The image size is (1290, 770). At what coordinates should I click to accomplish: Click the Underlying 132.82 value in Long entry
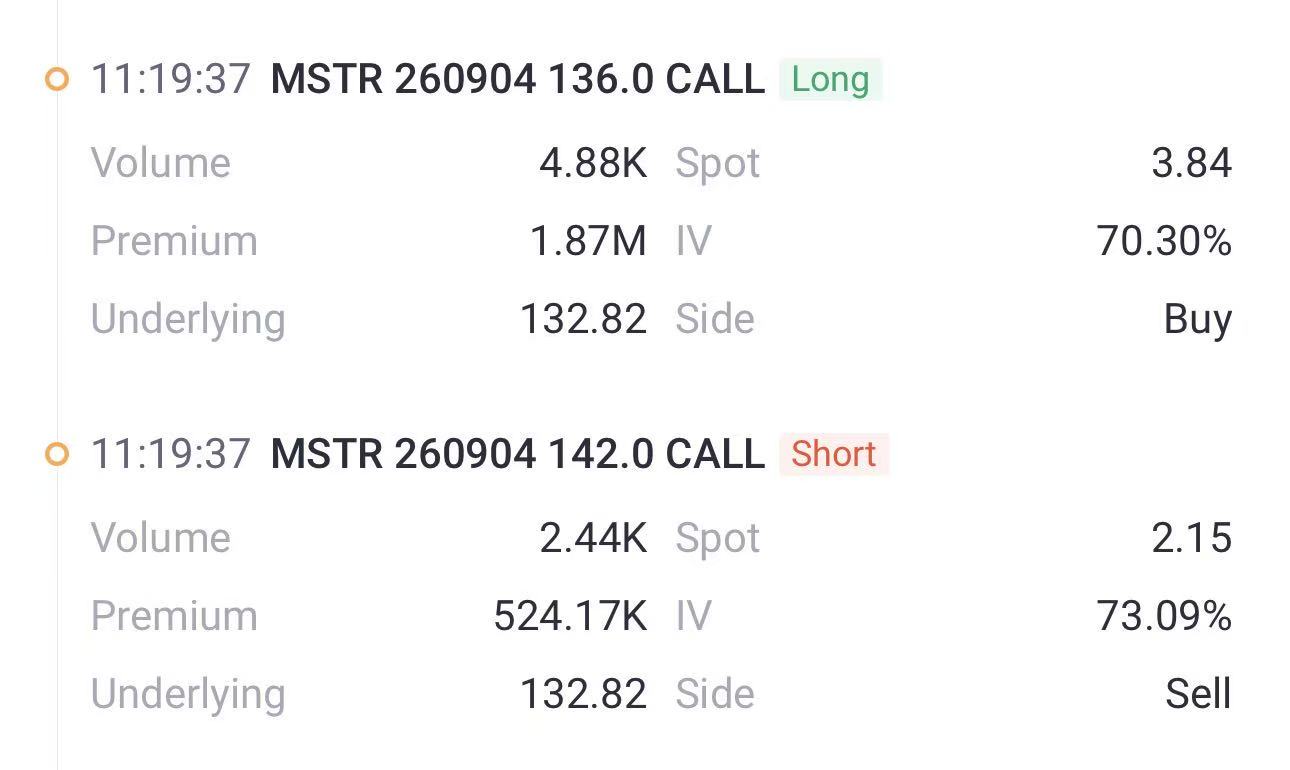tap(583, 319)
